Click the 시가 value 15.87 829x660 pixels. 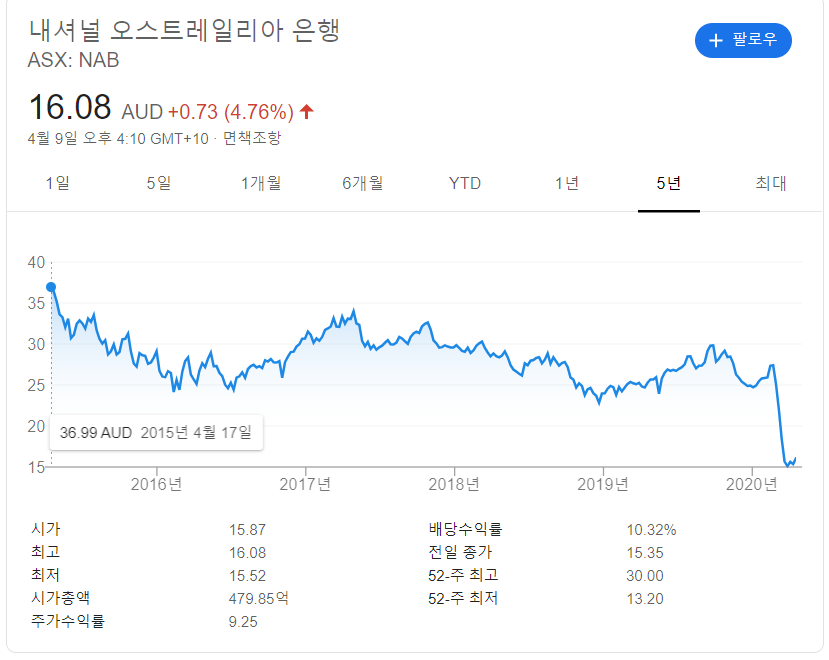point(247,530)
